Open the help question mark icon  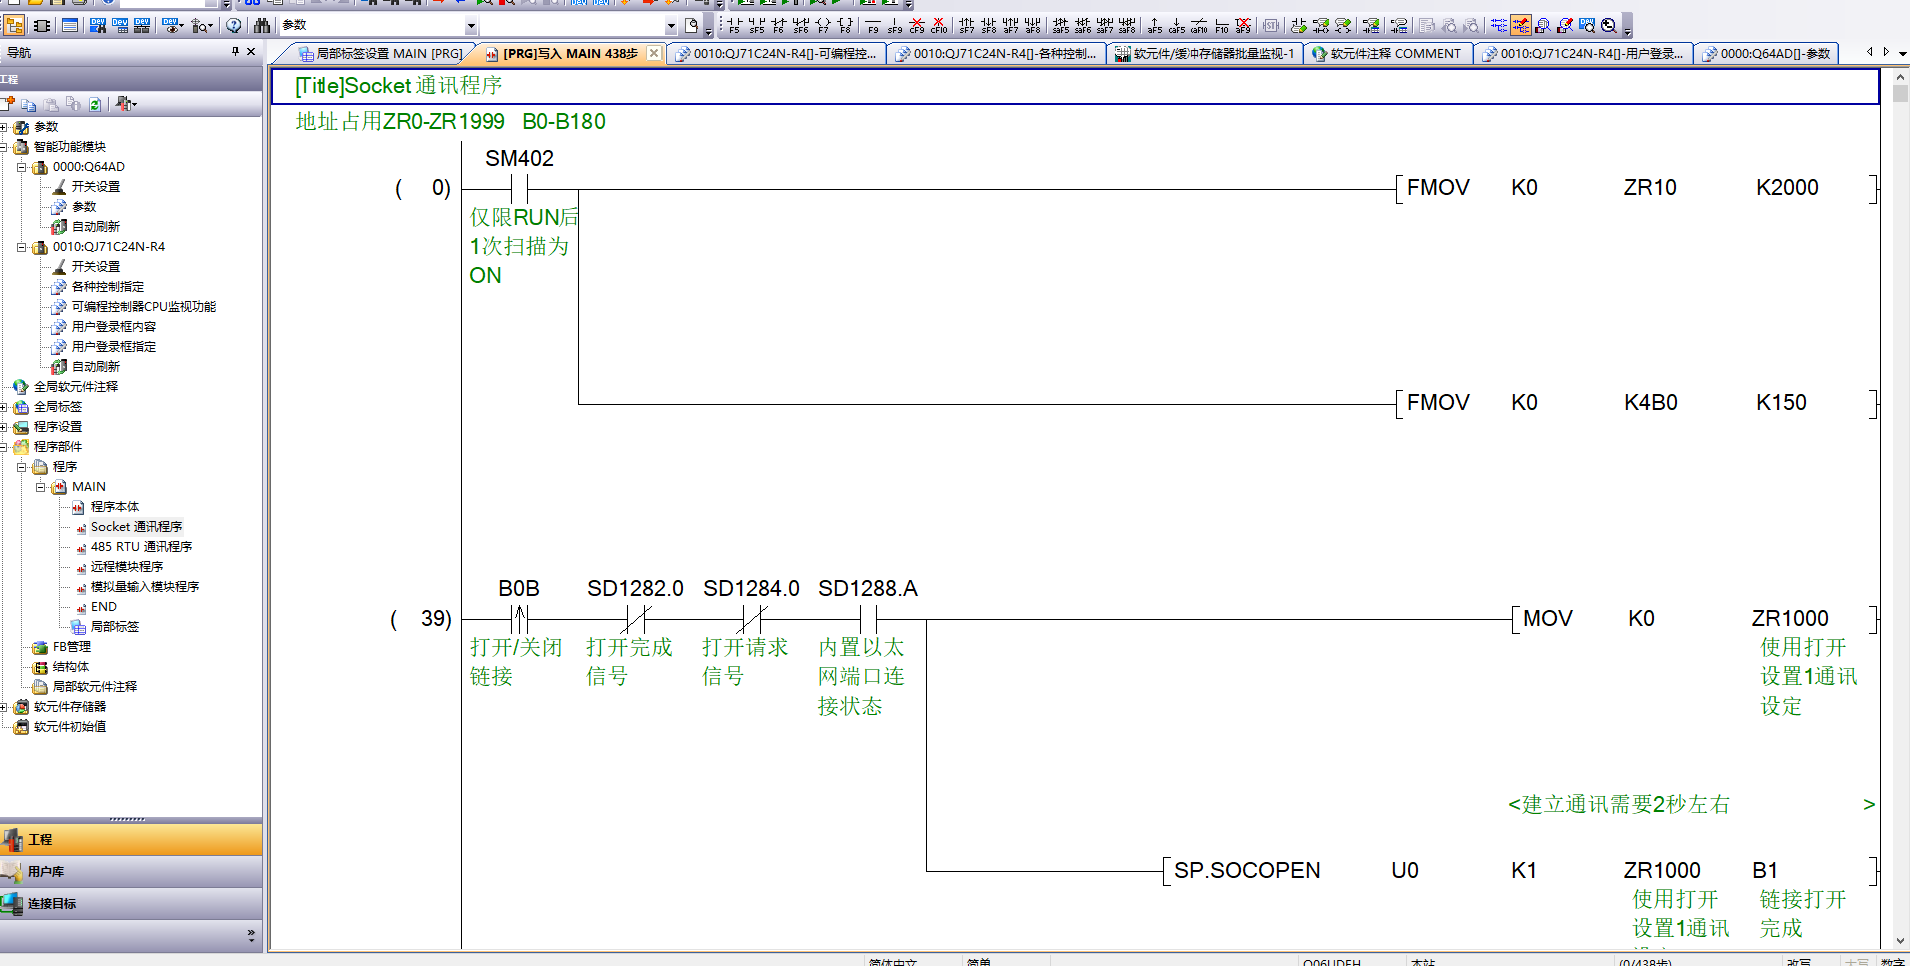(233, 26)
